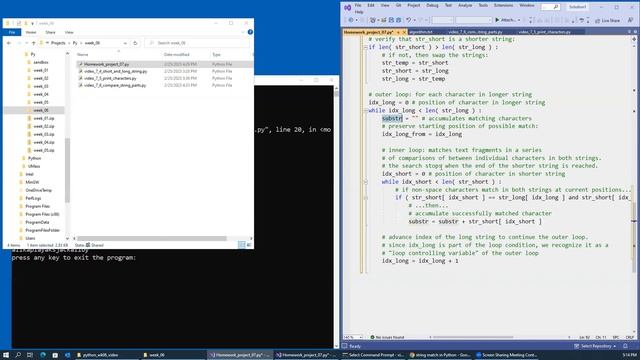Open Share ribbon tab in File Explorer

tap(50, 32)
